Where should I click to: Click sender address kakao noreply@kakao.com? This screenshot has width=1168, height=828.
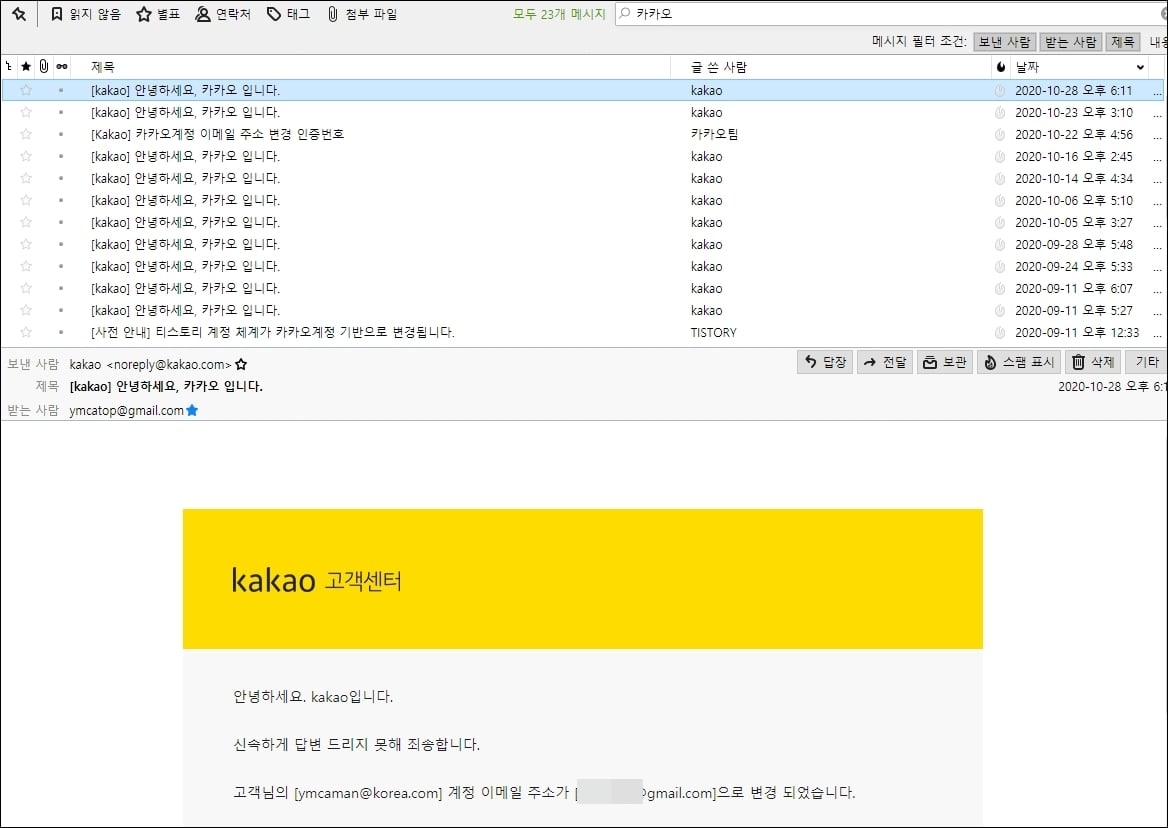tap(150, 364)
